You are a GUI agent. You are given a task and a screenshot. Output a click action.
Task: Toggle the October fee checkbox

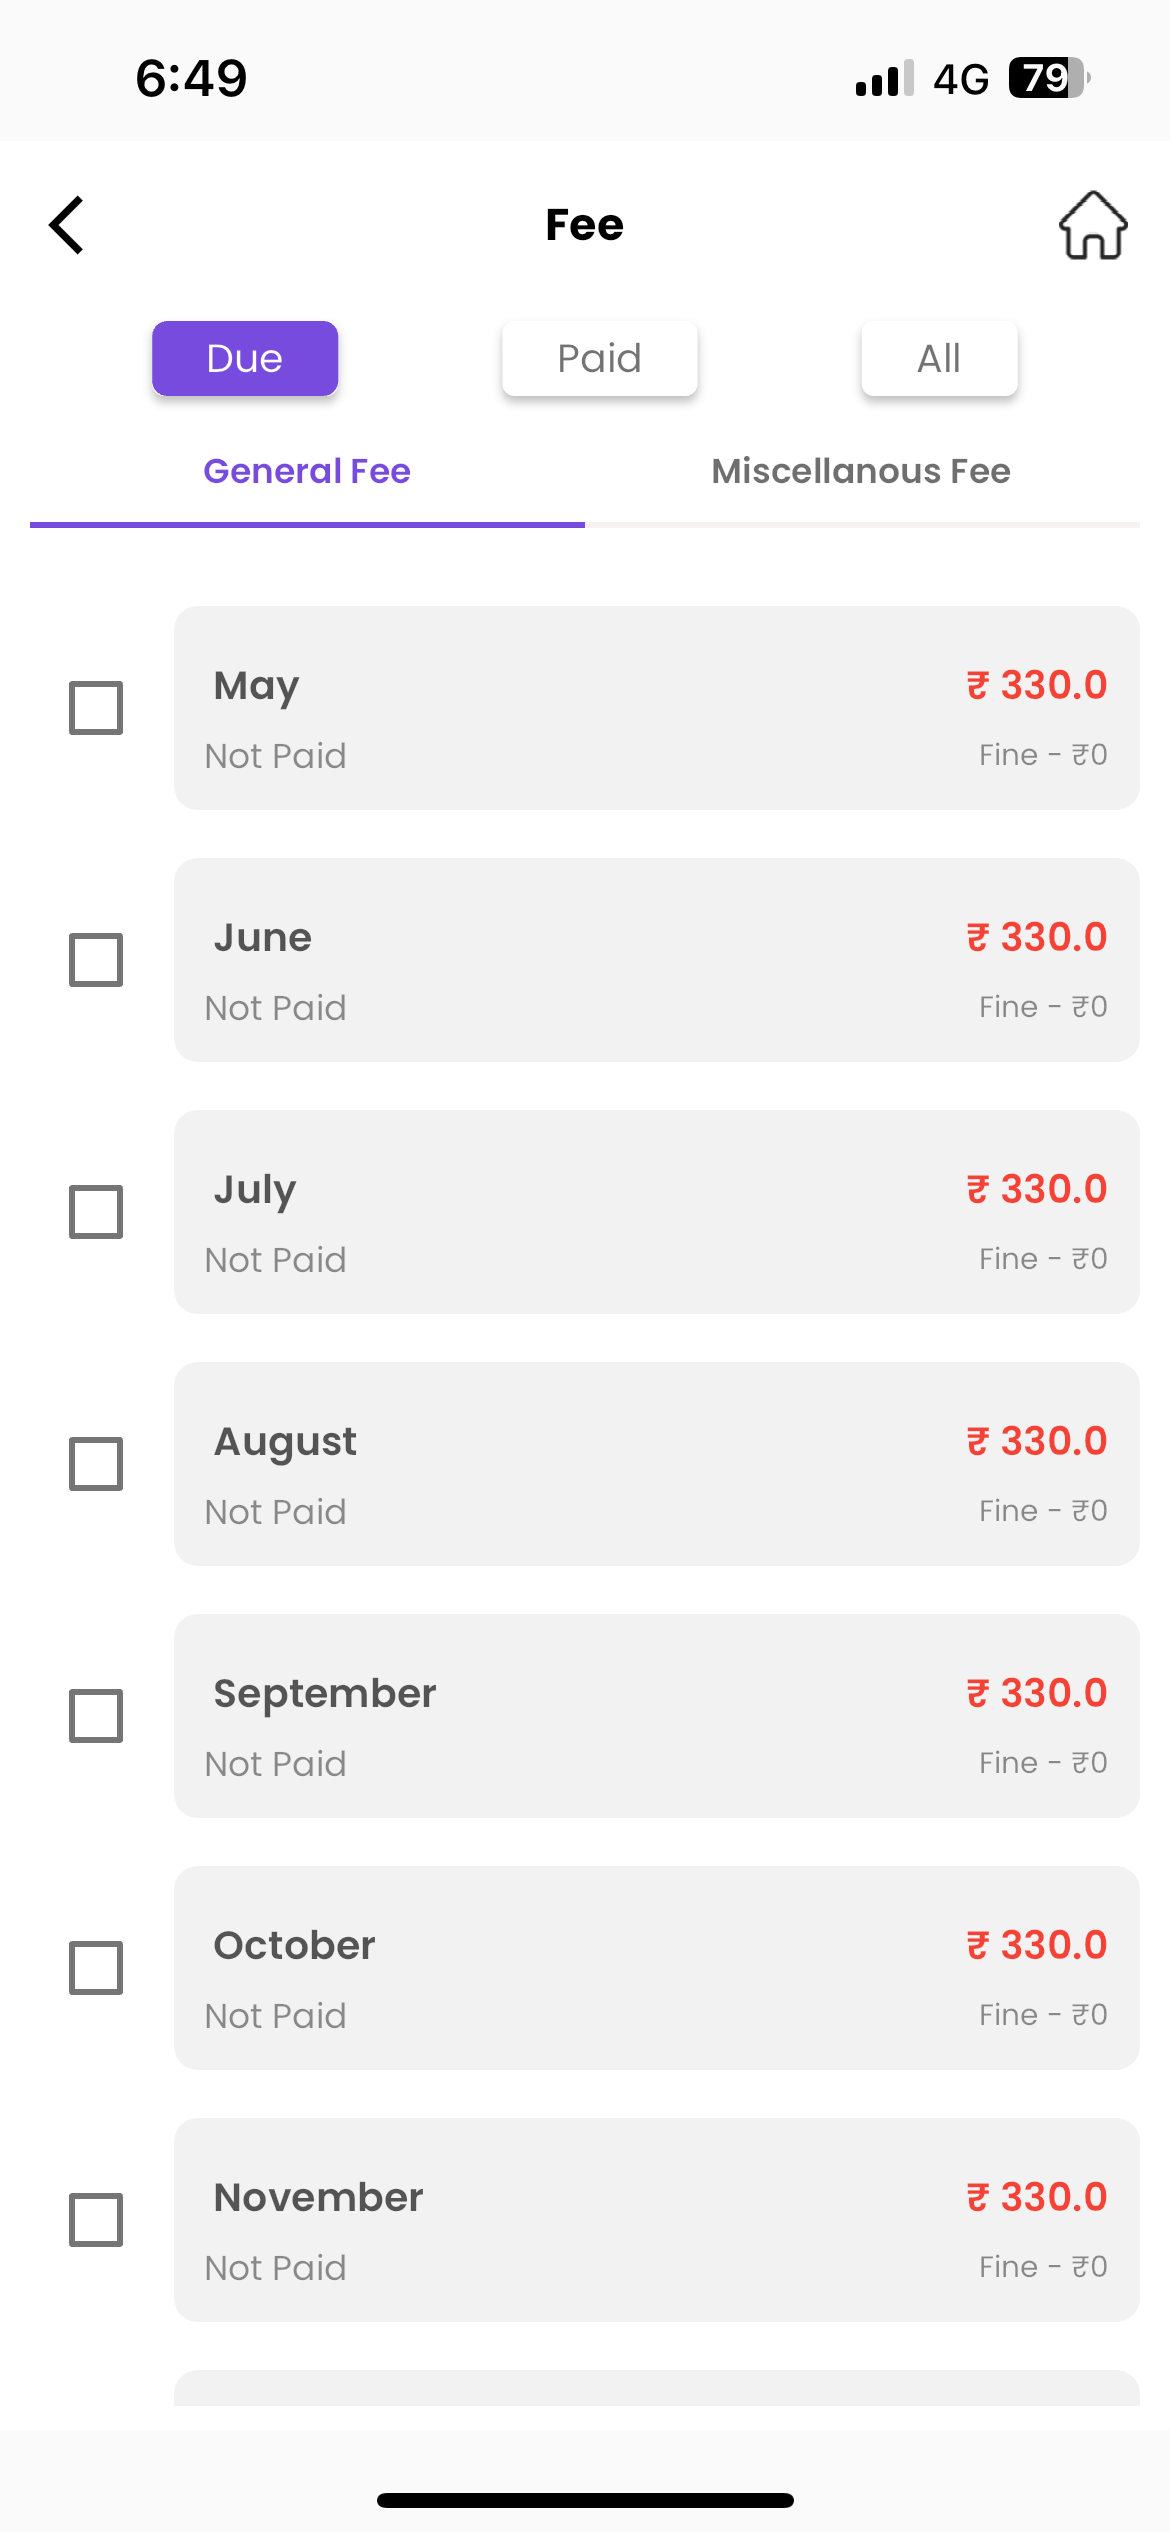96,1968
